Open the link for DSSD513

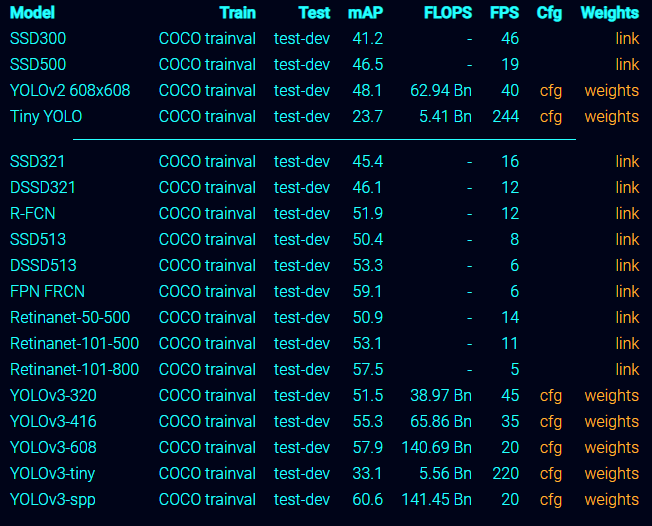click(627, 265)
